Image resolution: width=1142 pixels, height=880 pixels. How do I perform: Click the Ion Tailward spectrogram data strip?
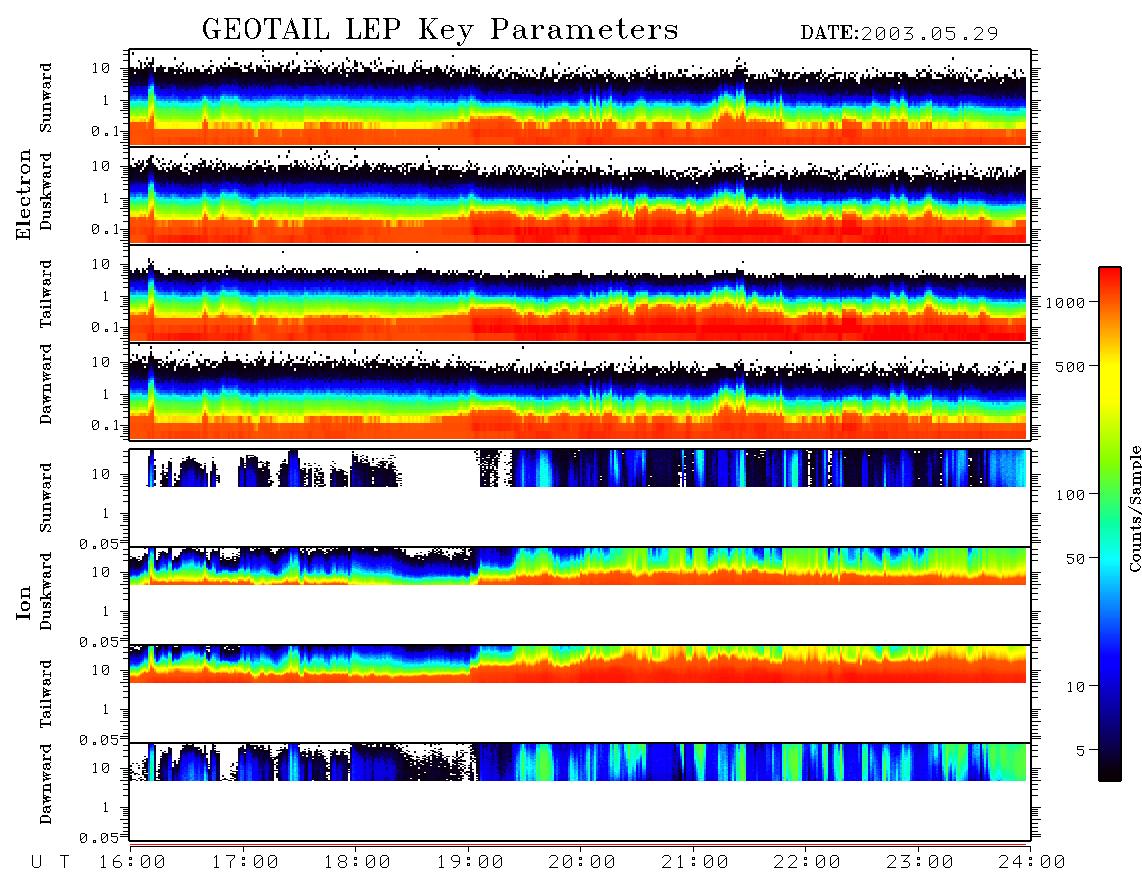tap(580, 664)
